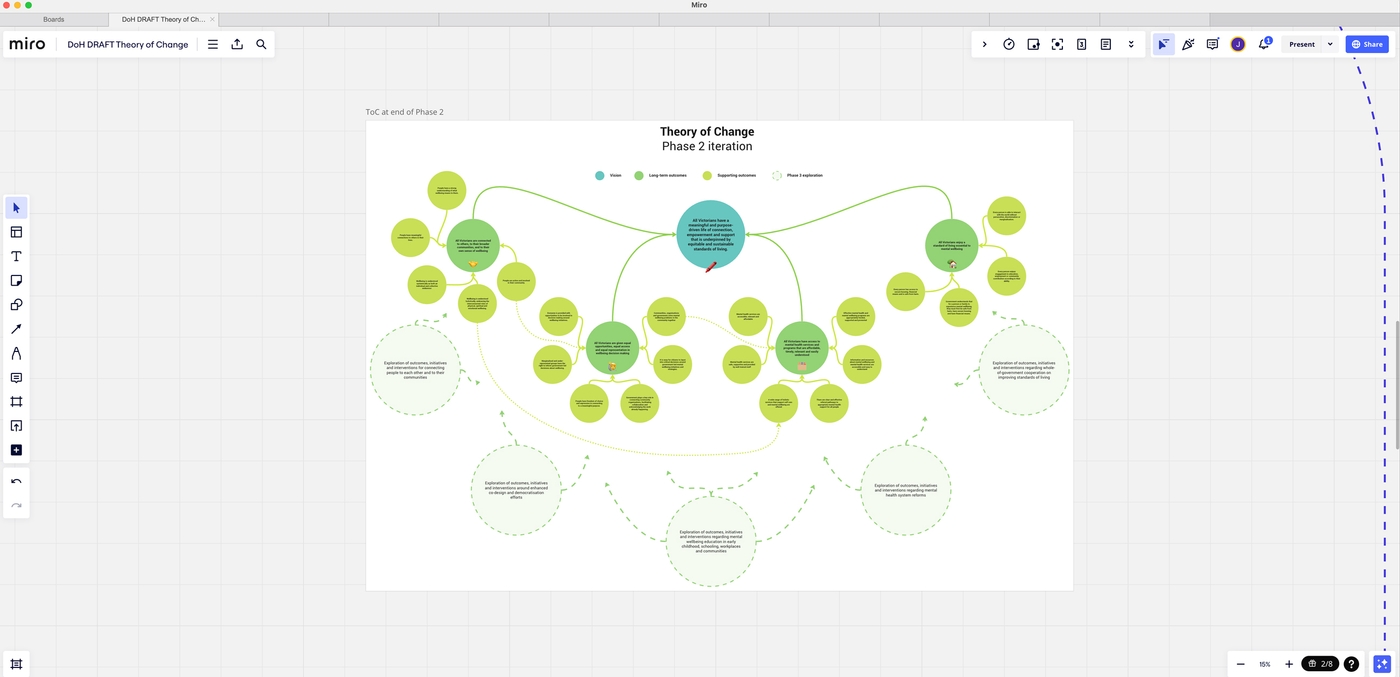
Task: Select the Sticky note tool
Action: (x=16, y=281)
